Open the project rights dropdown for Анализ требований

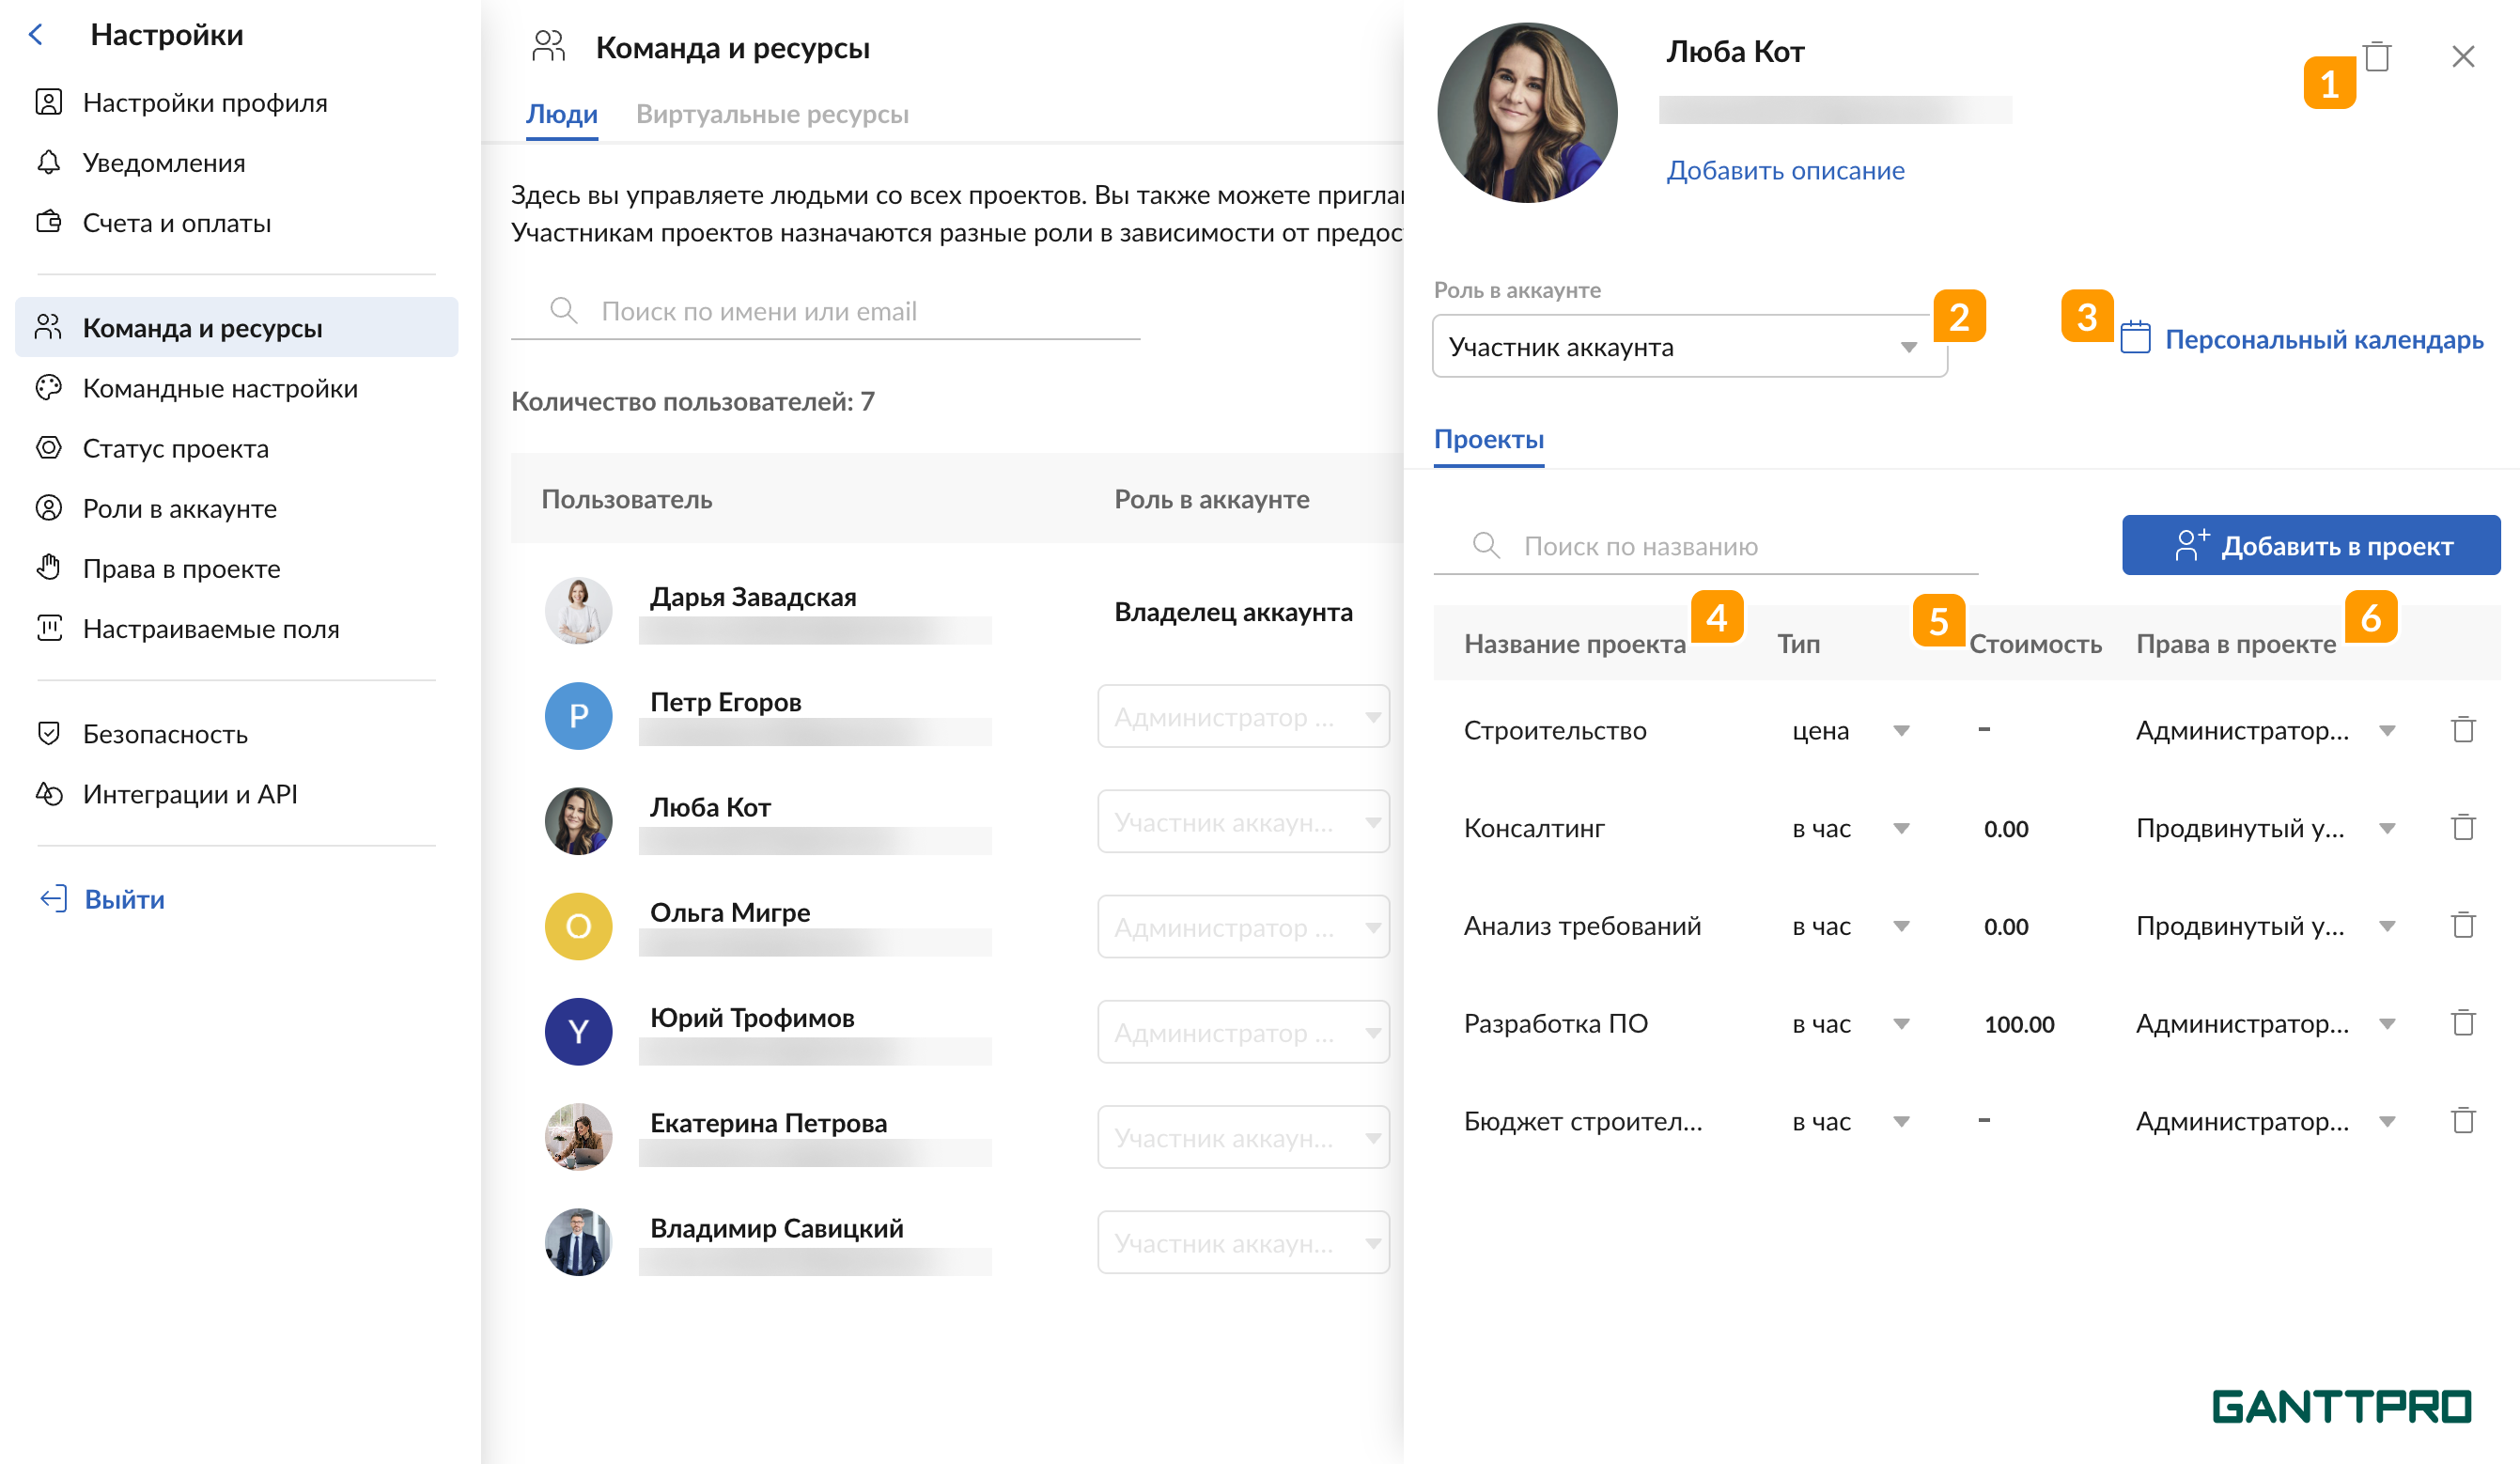click(x=2386, y=926)
